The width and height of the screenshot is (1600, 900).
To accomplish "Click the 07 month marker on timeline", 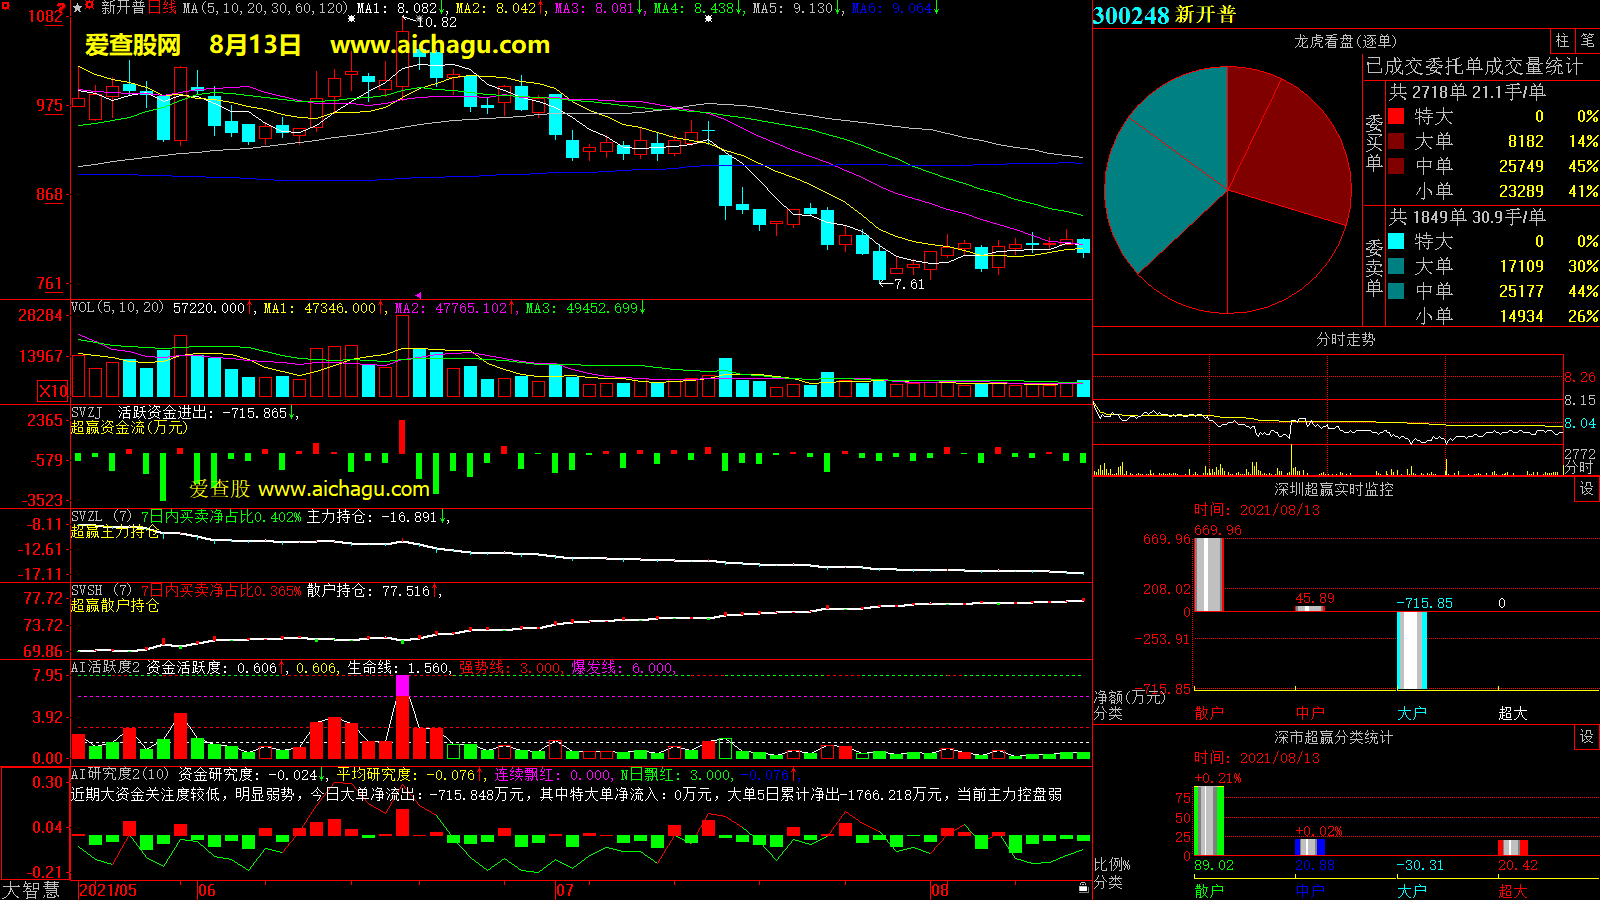I will [x=565, y=890].
